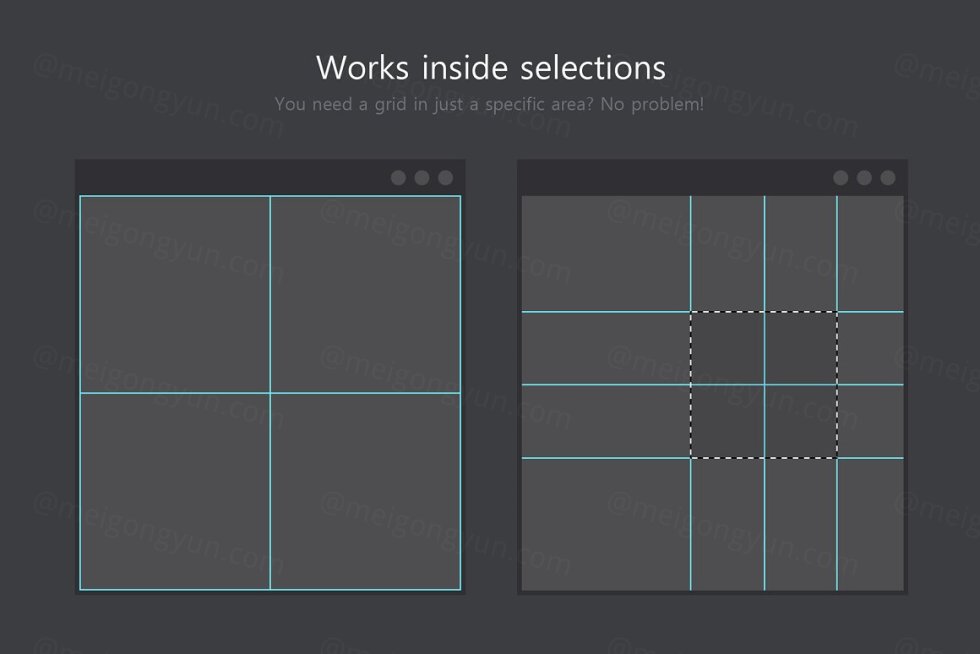980x654 pixels.
Task: Click the leftmost dot in right window's title bar
Action: [x=840, y=178]
